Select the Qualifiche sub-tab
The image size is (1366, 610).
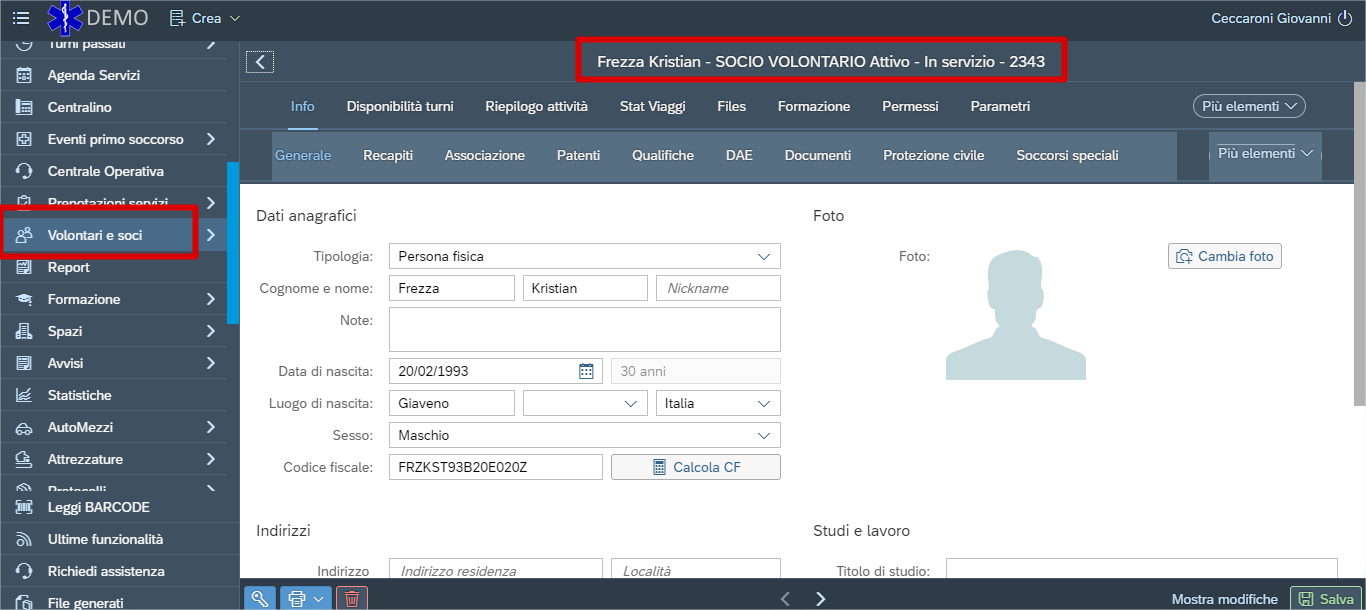tap(662, 155)
